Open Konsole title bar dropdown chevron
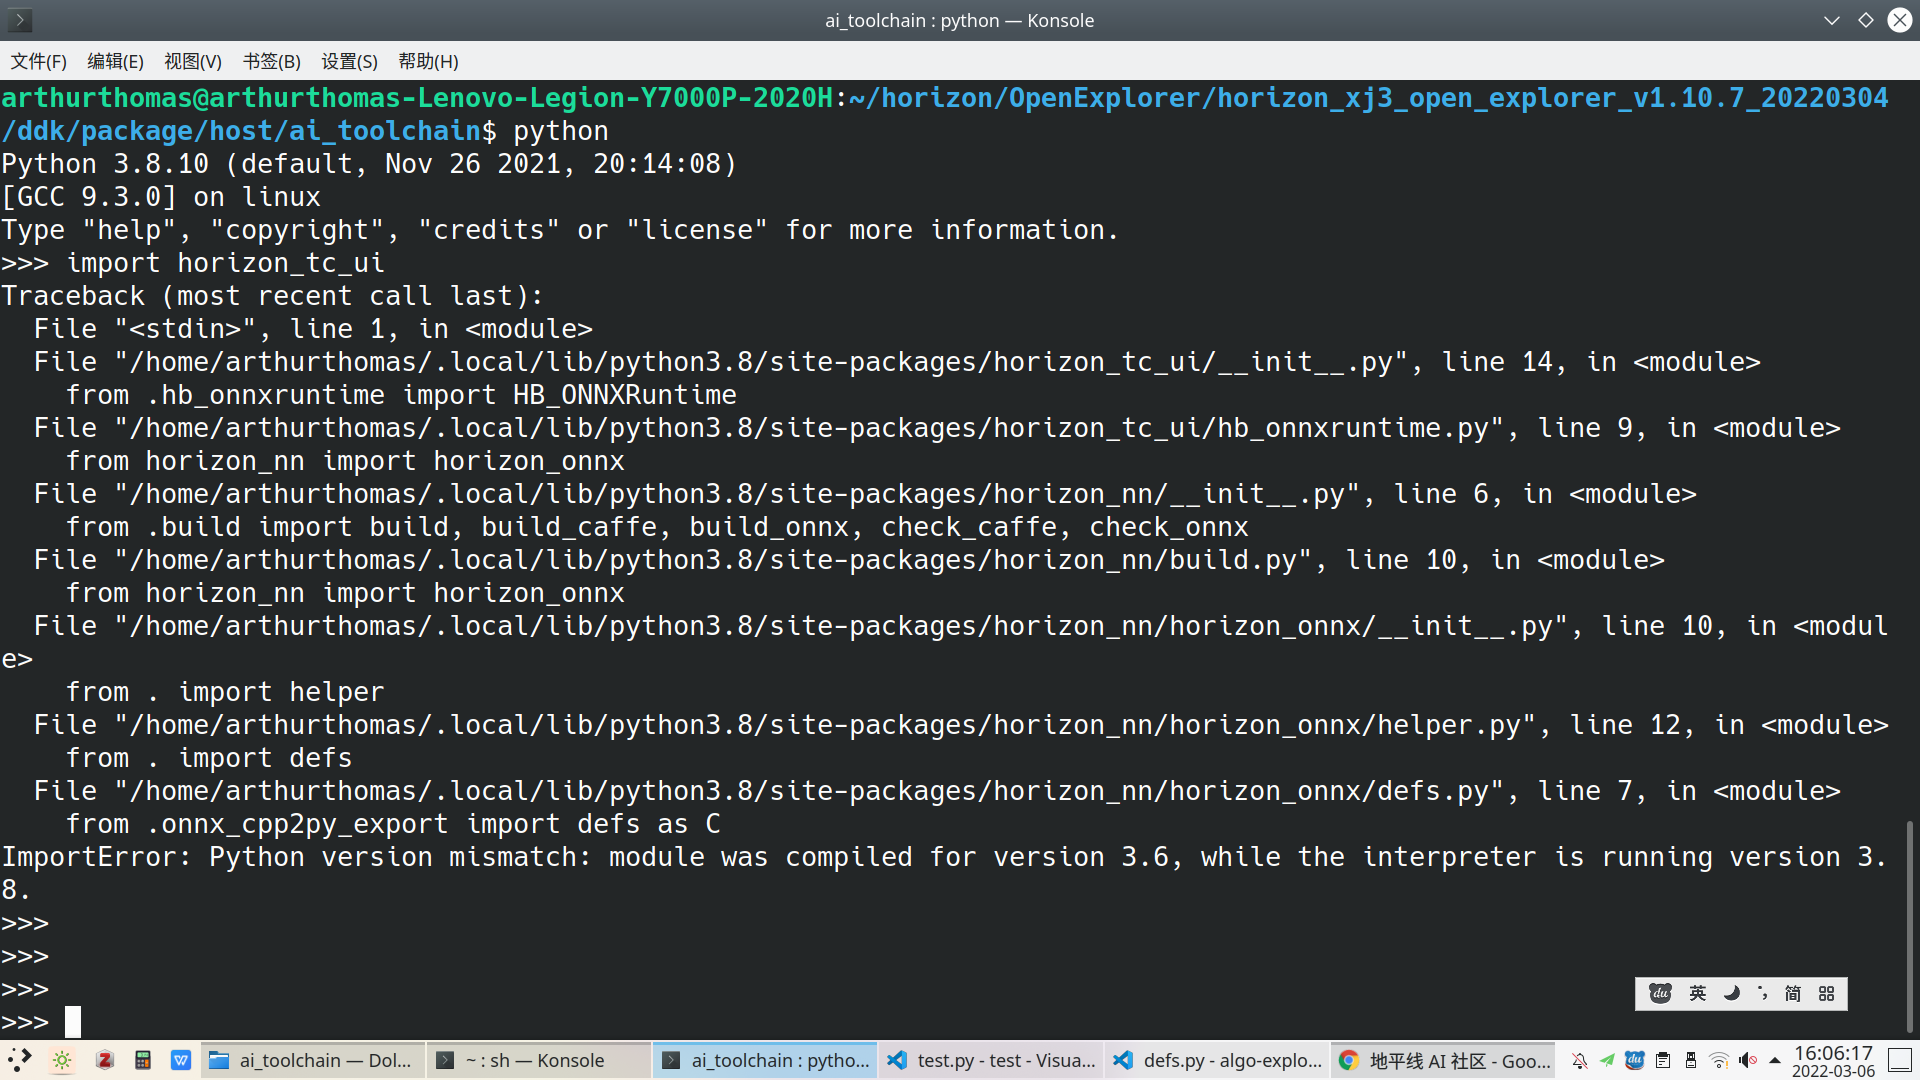The width and height of the screenshot is (1920, 1080). [x=1831, y=20]
